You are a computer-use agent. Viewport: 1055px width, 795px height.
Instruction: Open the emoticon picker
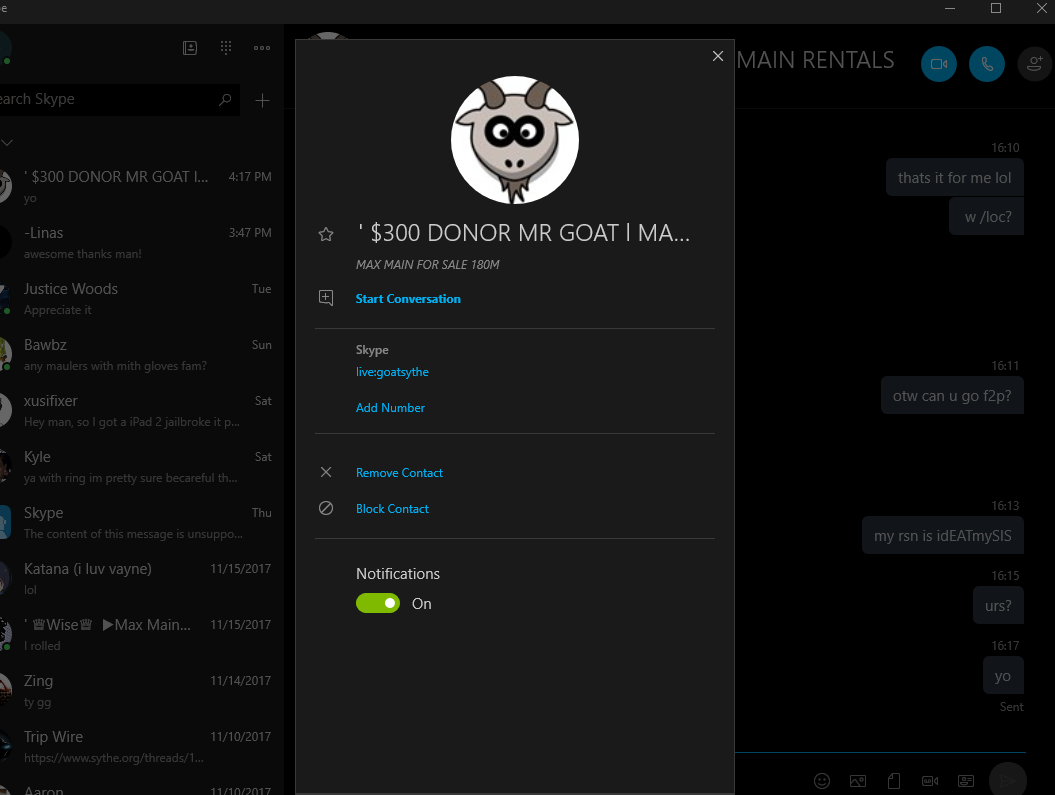[x=822, y=781]
